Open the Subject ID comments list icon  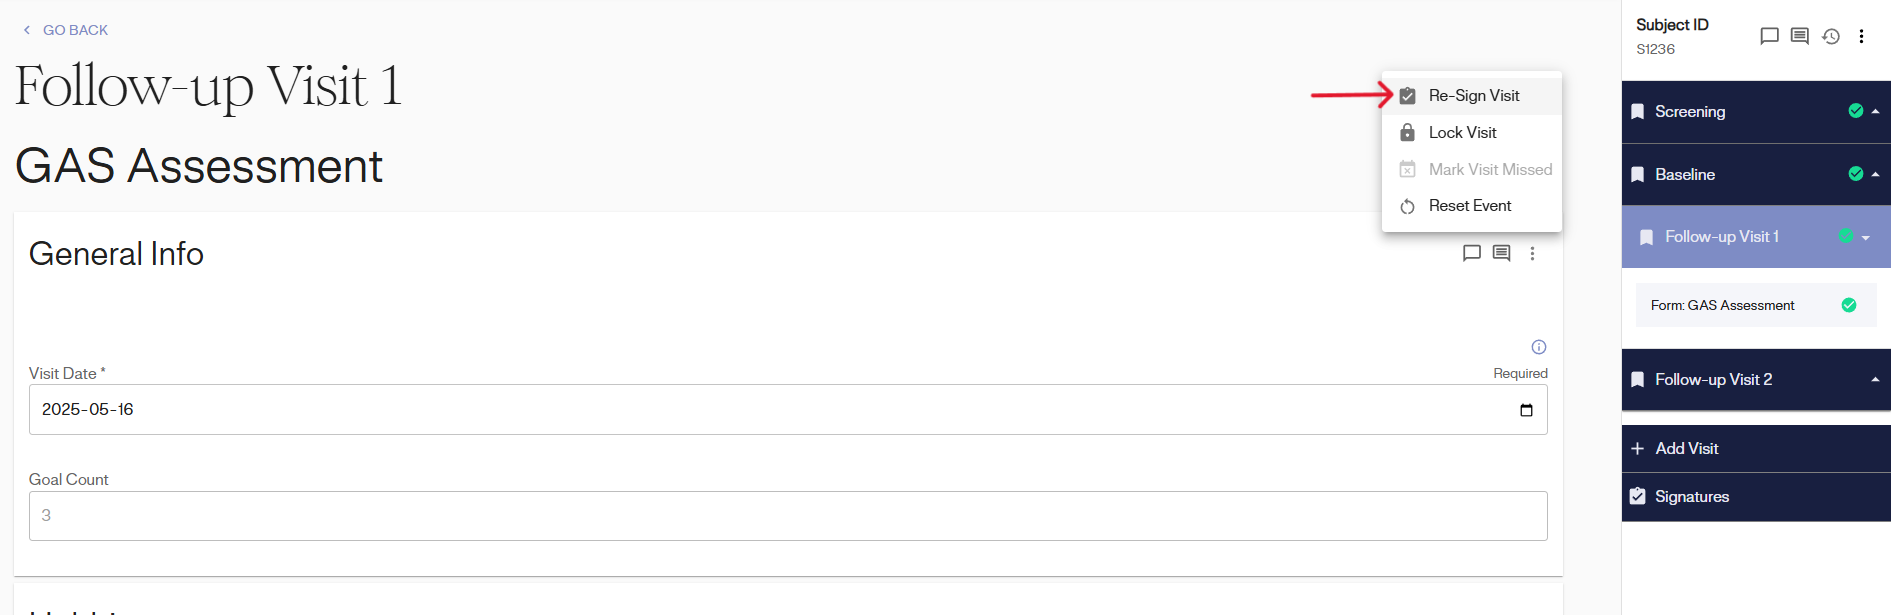(1799, 36)
